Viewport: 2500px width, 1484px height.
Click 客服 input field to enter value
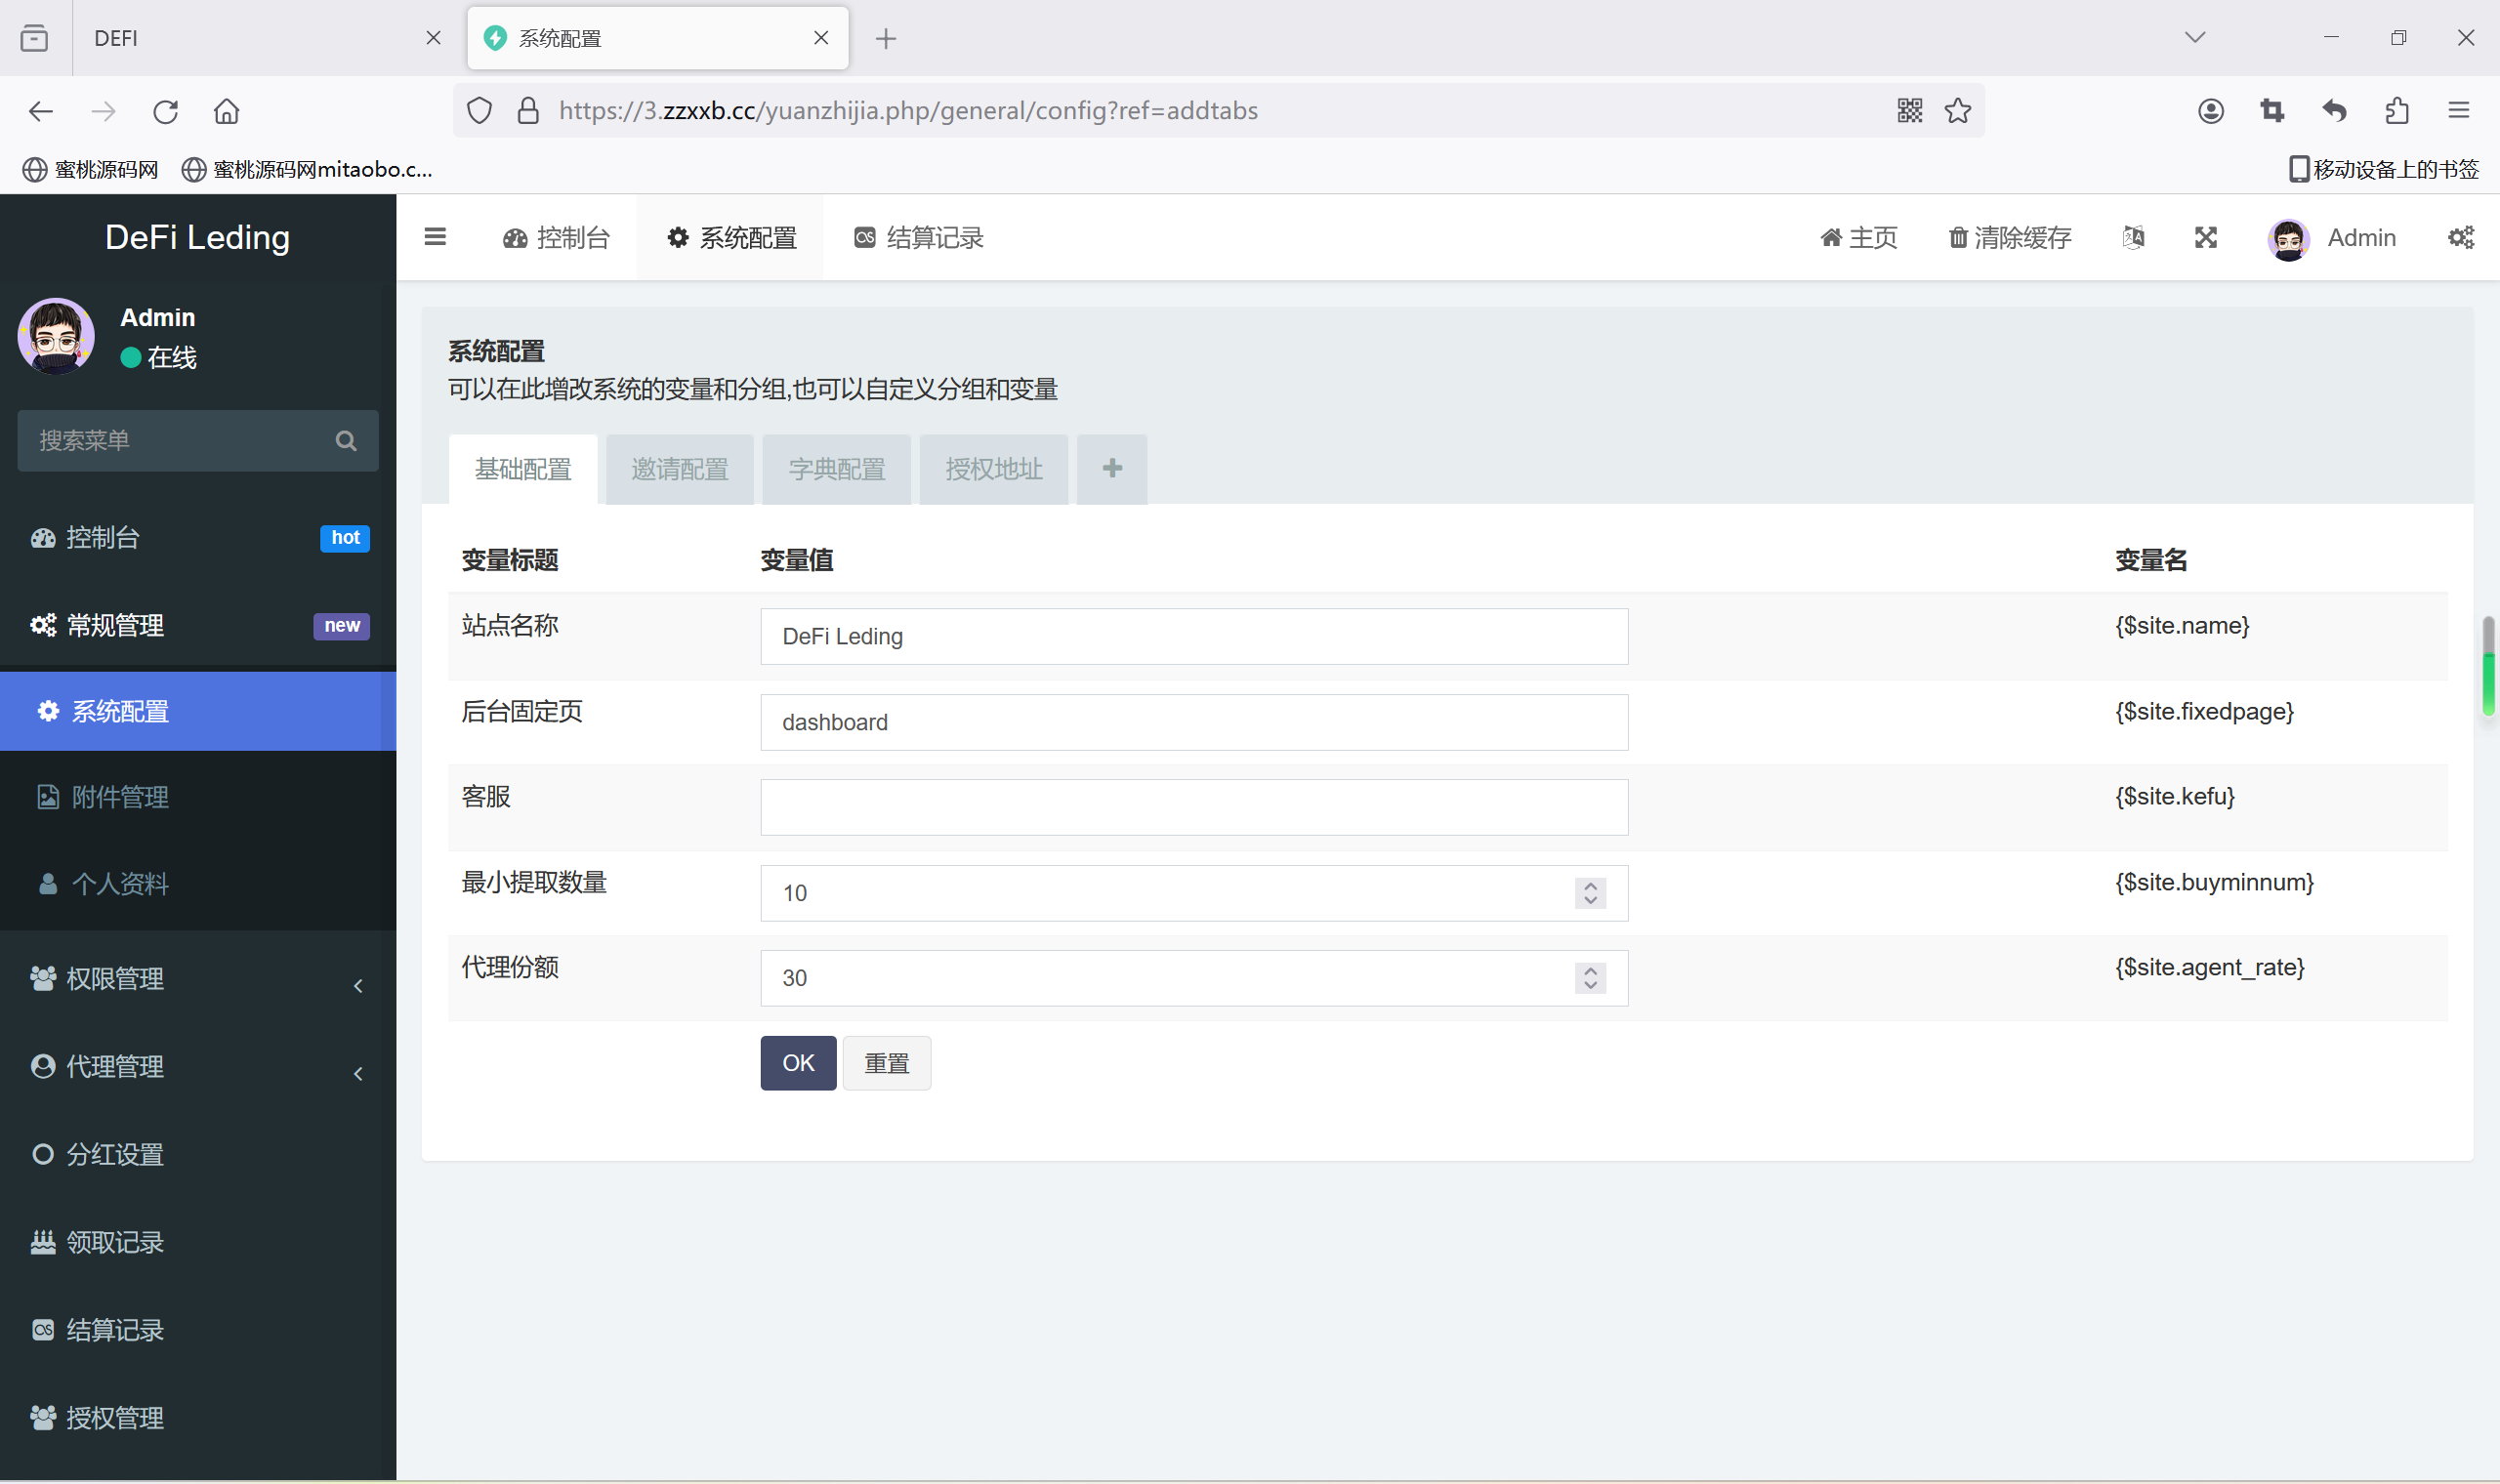click(x=1192, y=807)
